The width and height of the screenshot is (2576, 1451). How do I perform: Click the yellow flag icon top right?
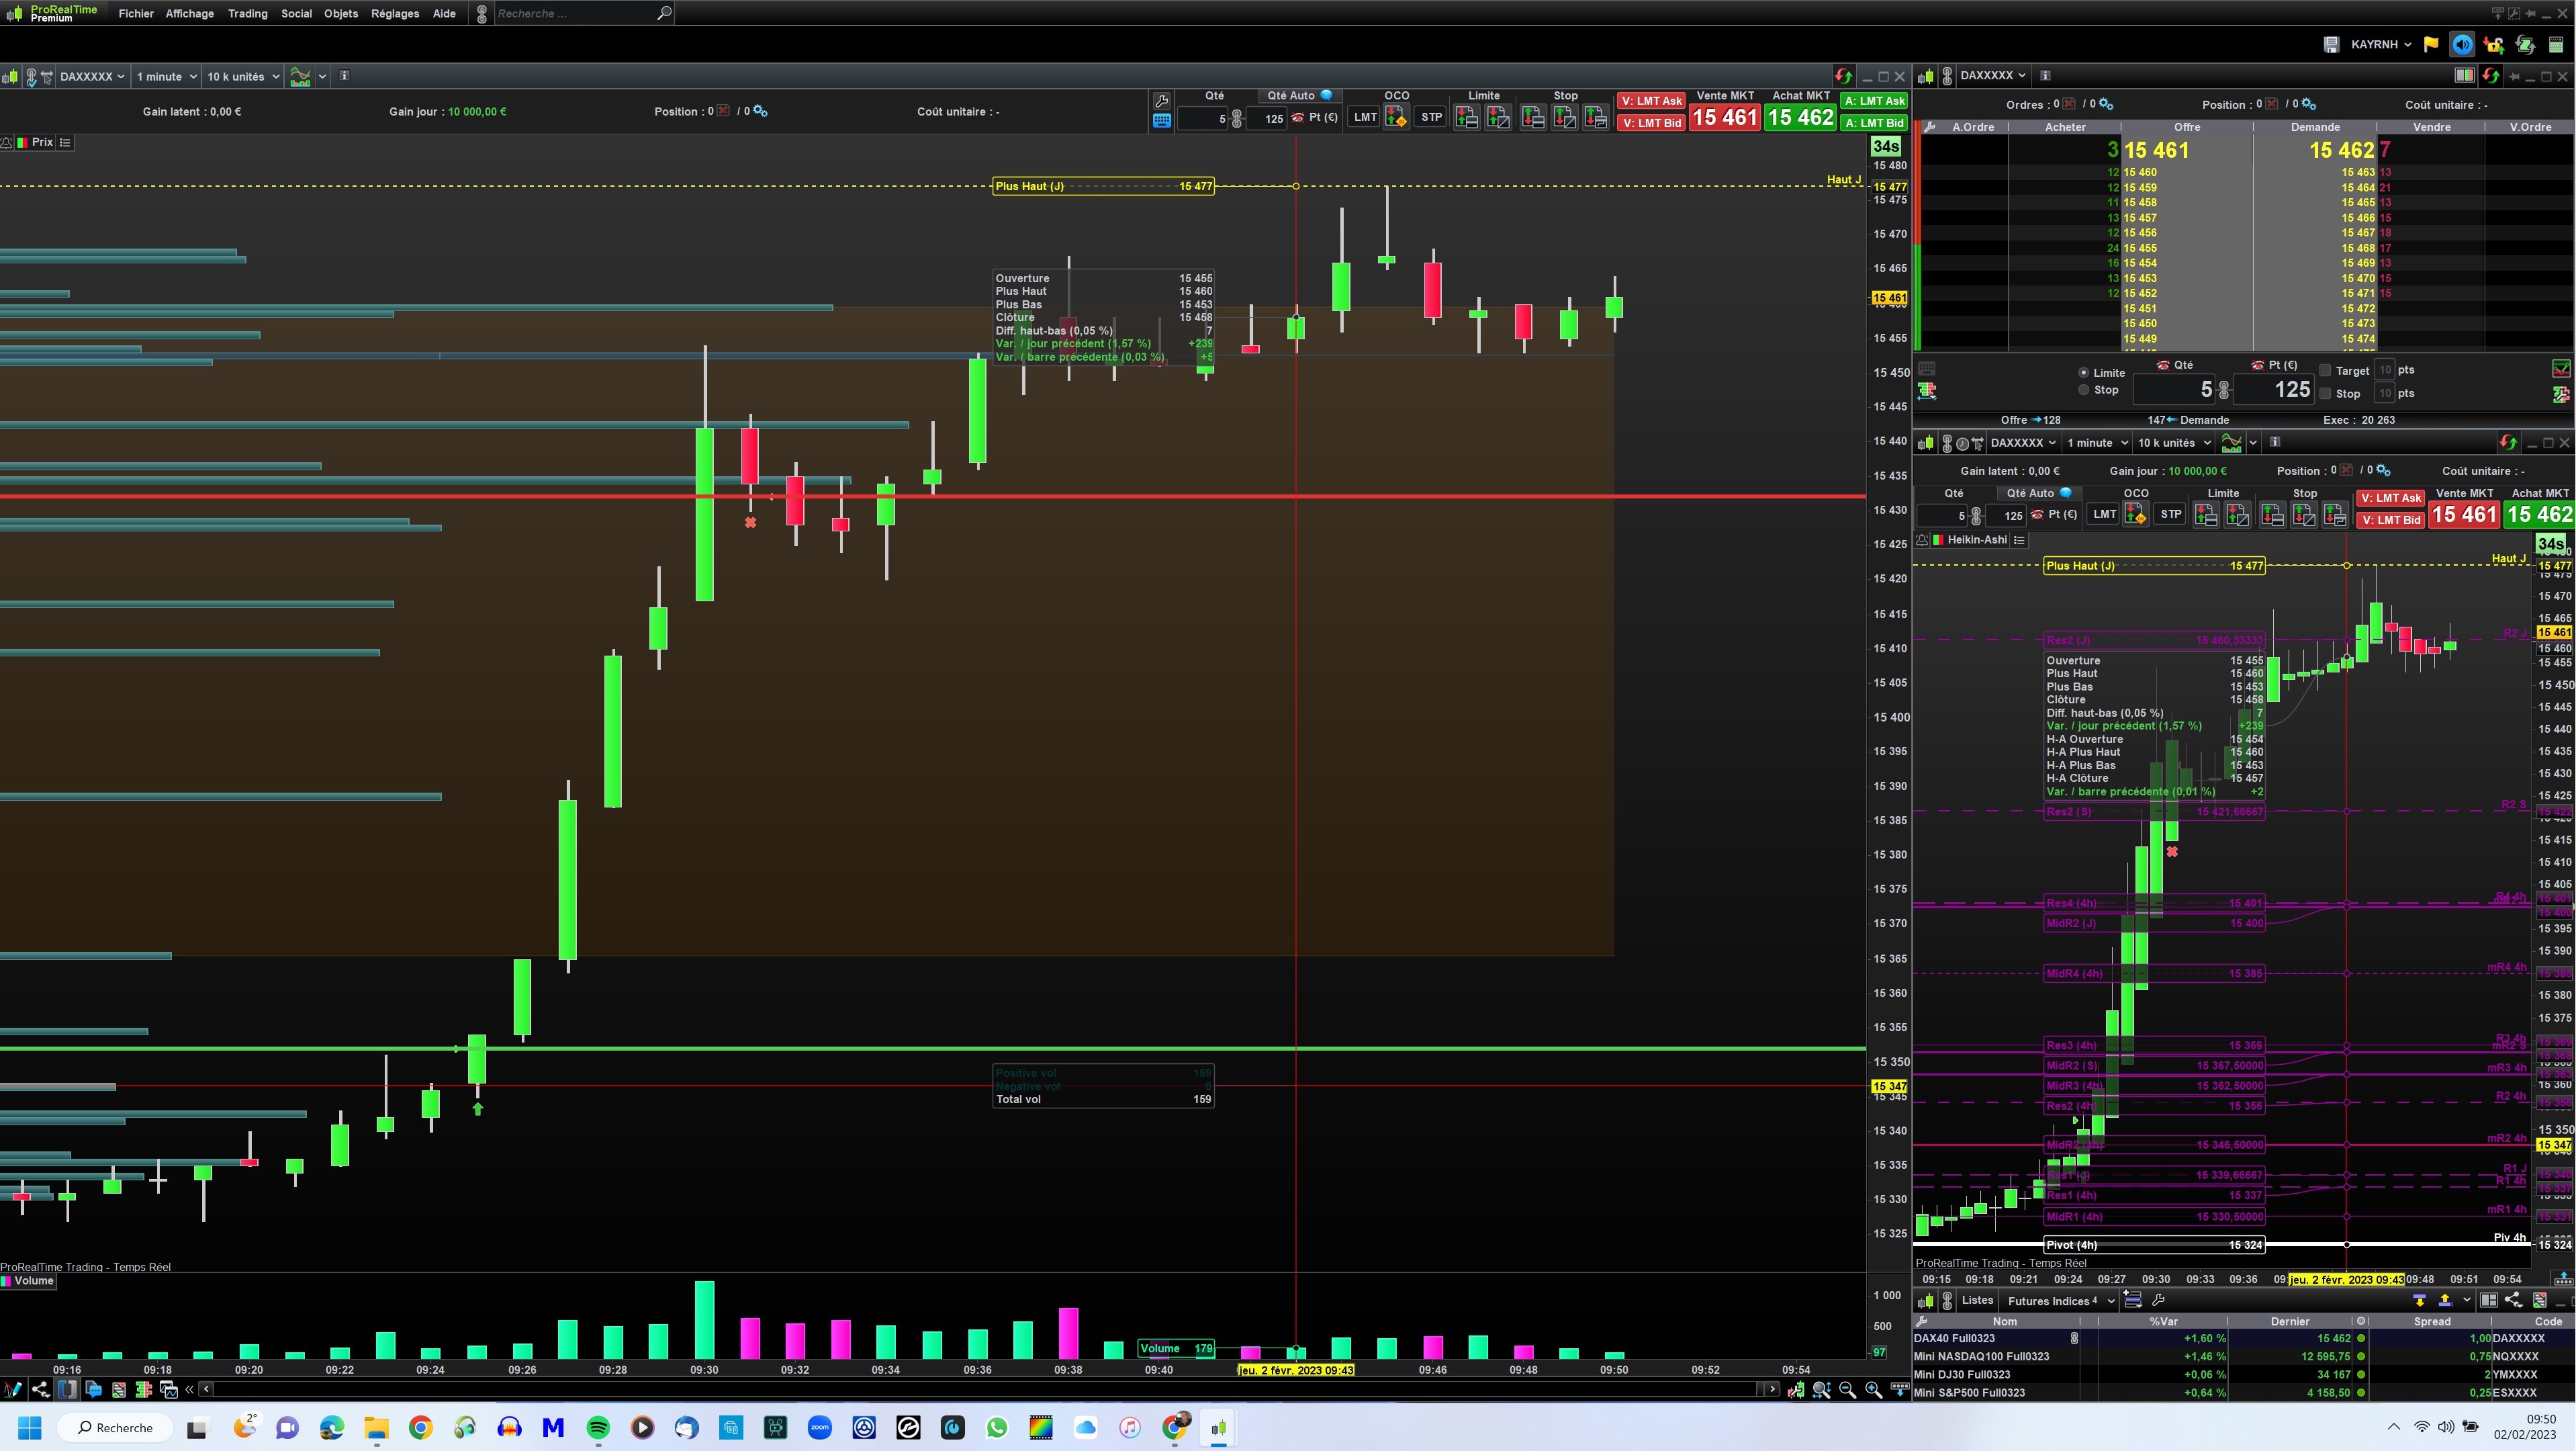click(x=2431, y=44)
